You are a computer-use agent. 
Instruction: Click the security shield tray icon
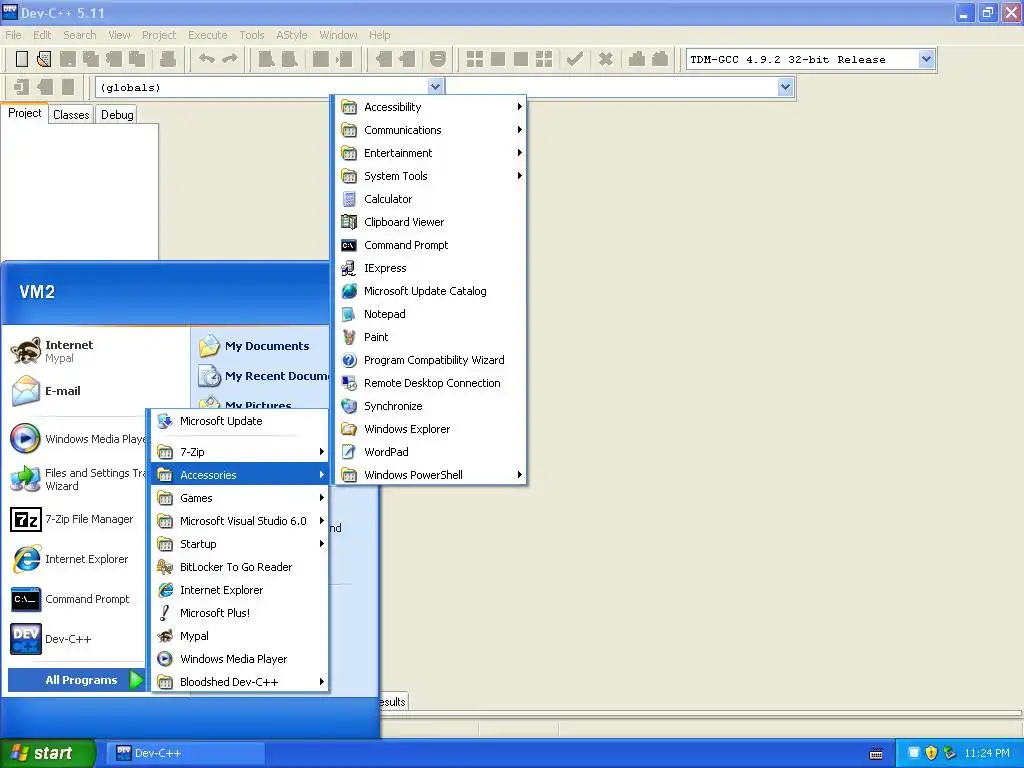[x=931, y=753]
